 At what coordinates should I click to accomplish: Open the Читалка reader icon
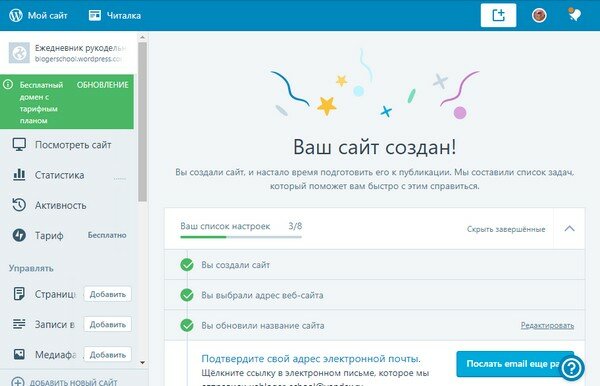95,15
